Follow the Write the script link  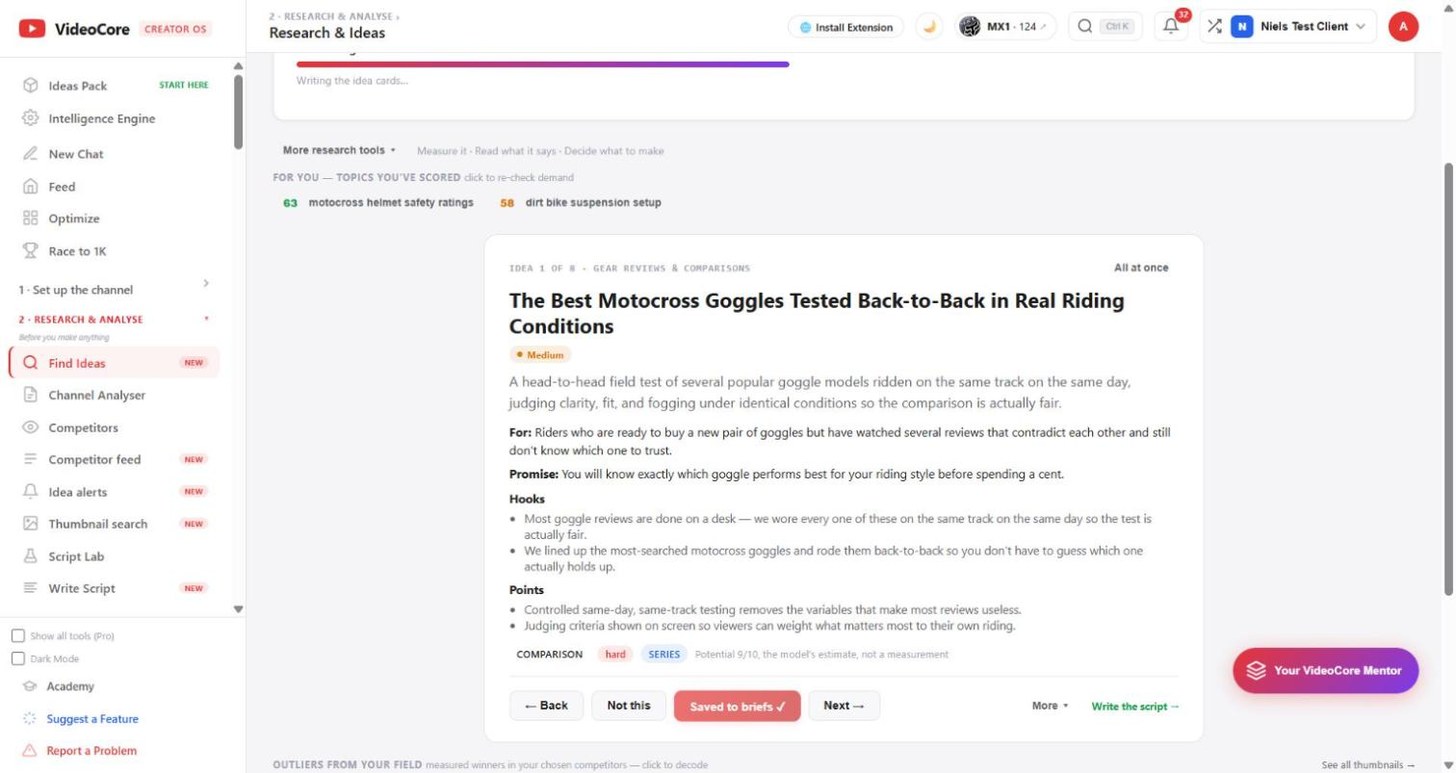(1135, 706)
